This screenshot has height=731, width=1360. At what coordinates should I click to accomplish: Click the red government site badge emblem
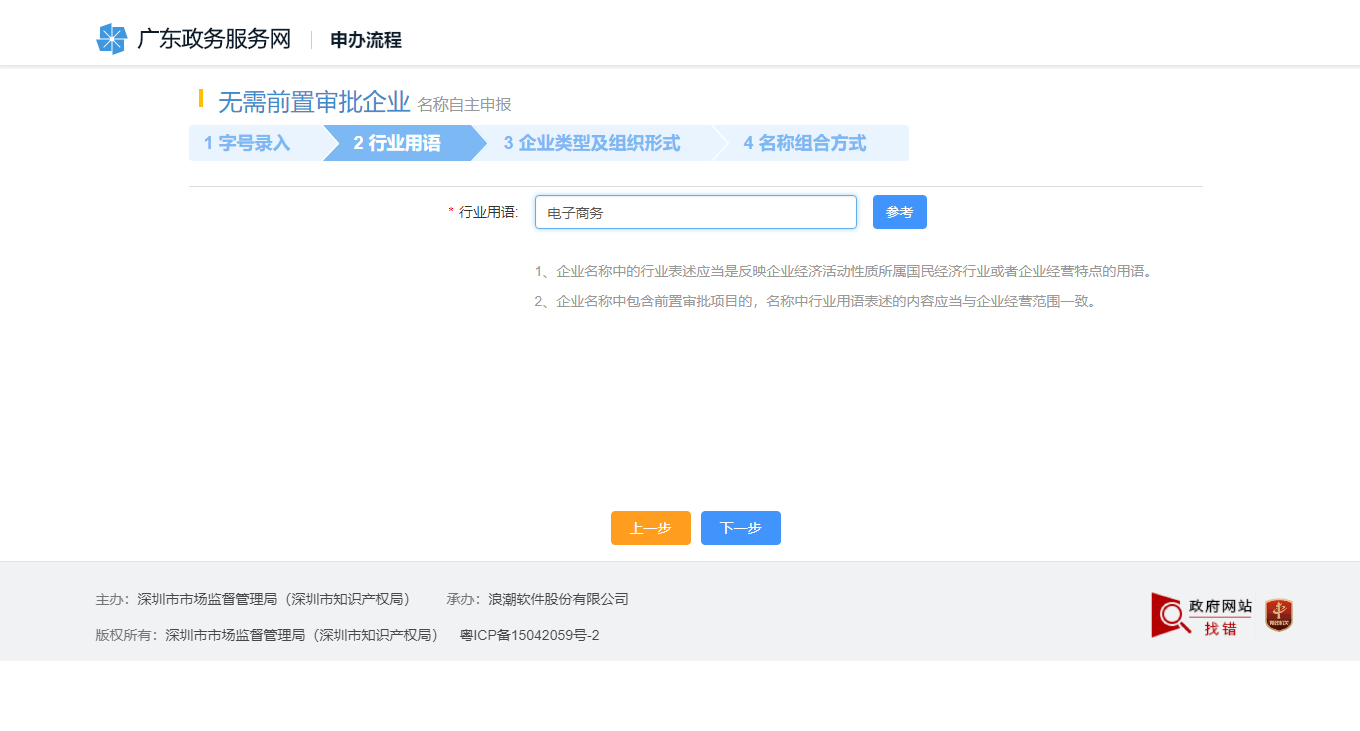pyautogui.click(x=1278, y=615)
